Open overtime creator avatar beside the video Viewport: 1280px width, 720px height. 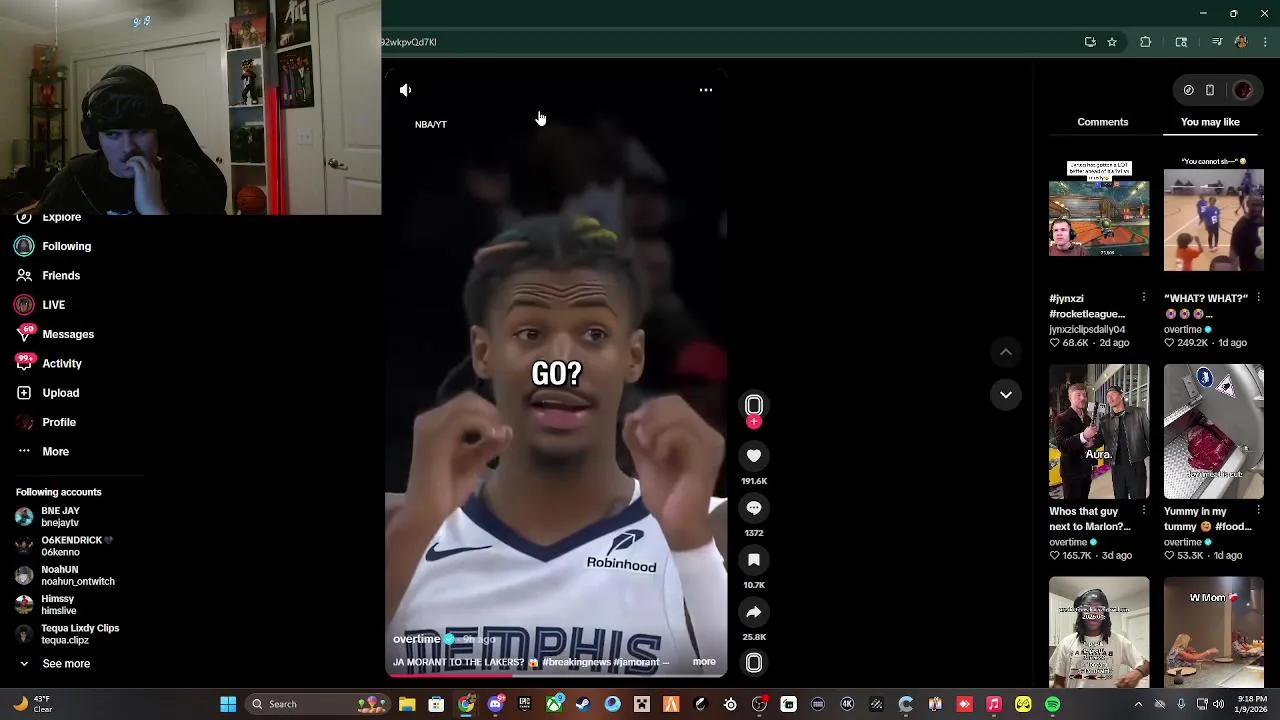pos(754,405)
